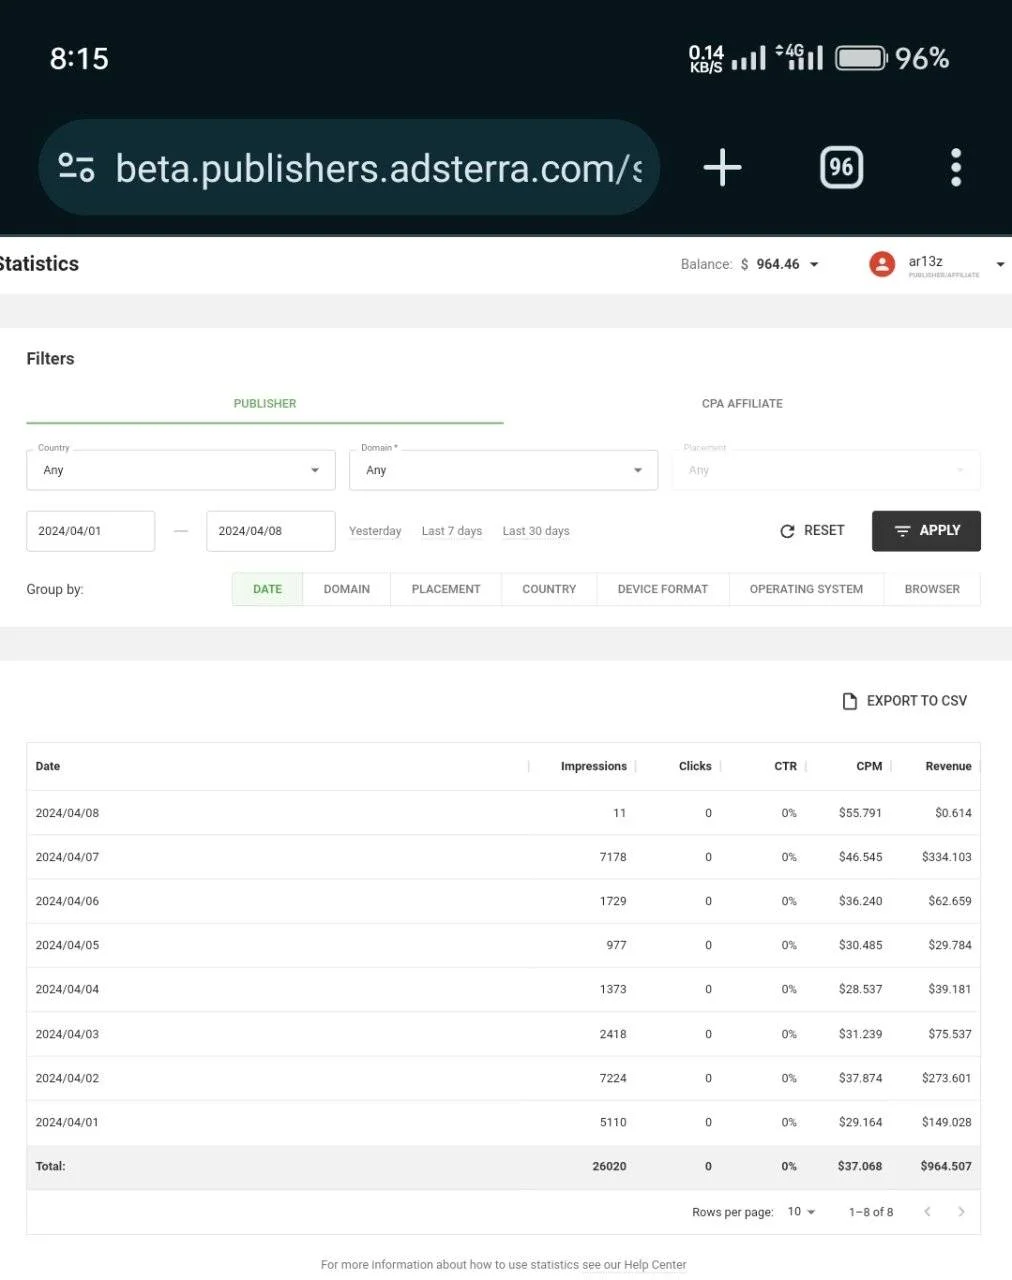Image resolution: width=1012 pixels, height=1280 pixels.
Task: Open the Country dropdown
Action: tap(181, 470)
